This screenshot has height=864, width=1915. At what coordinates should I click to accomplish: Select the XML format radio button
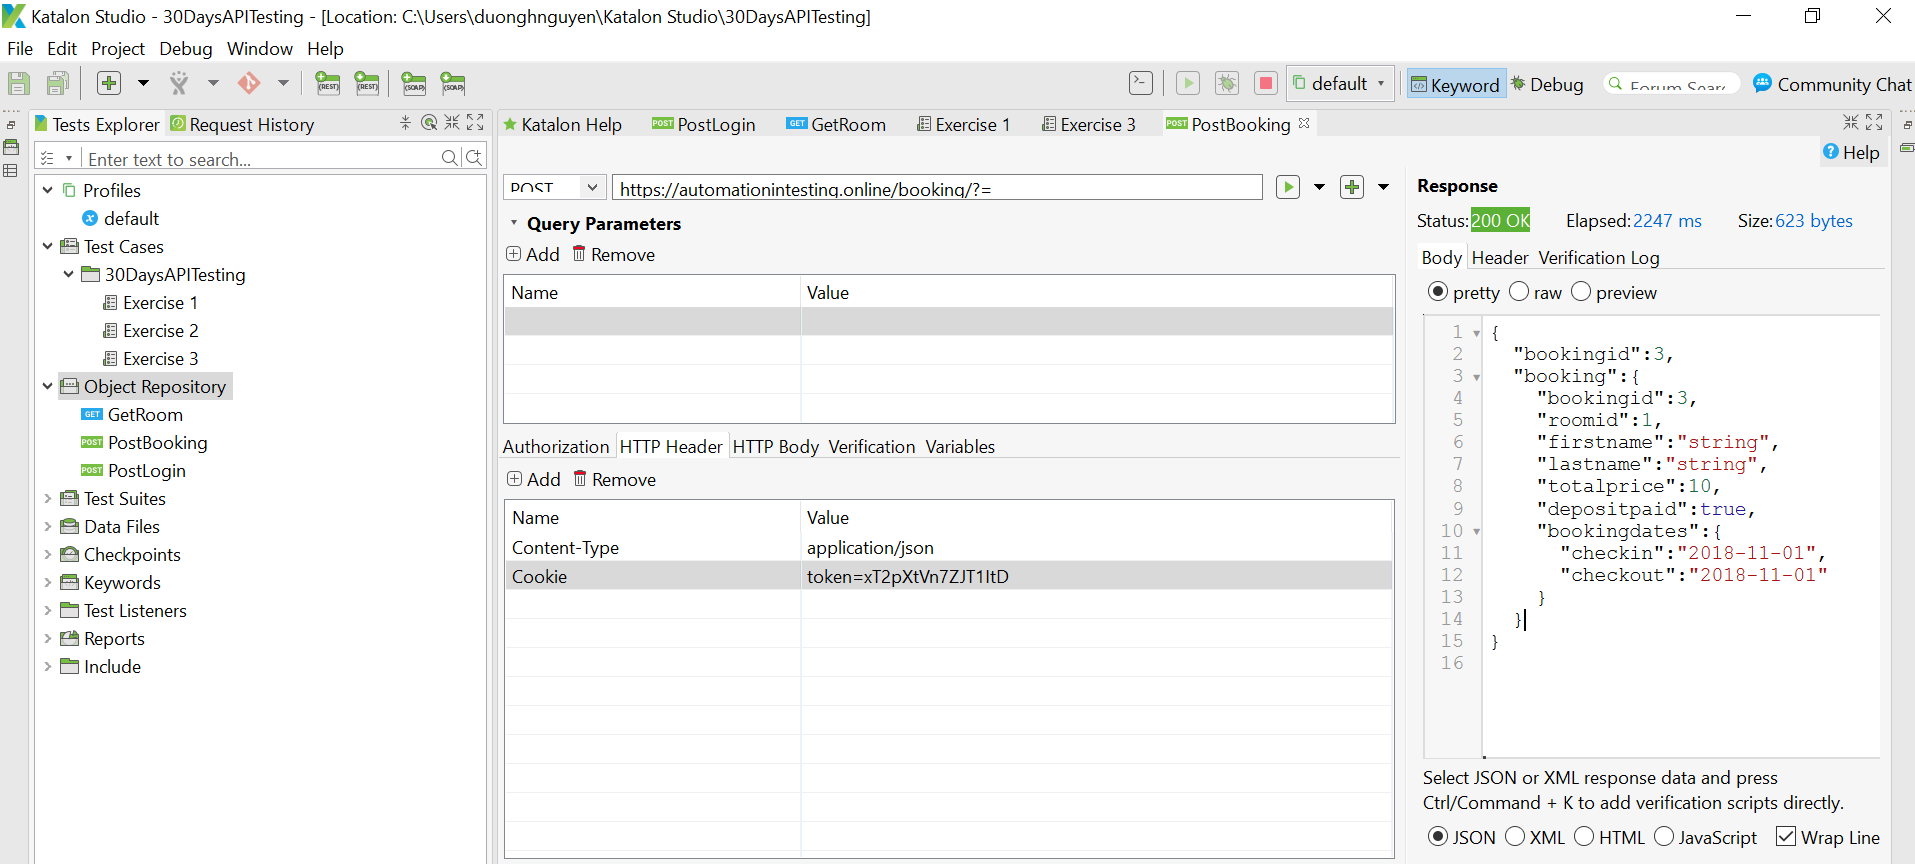(1515, 837)
